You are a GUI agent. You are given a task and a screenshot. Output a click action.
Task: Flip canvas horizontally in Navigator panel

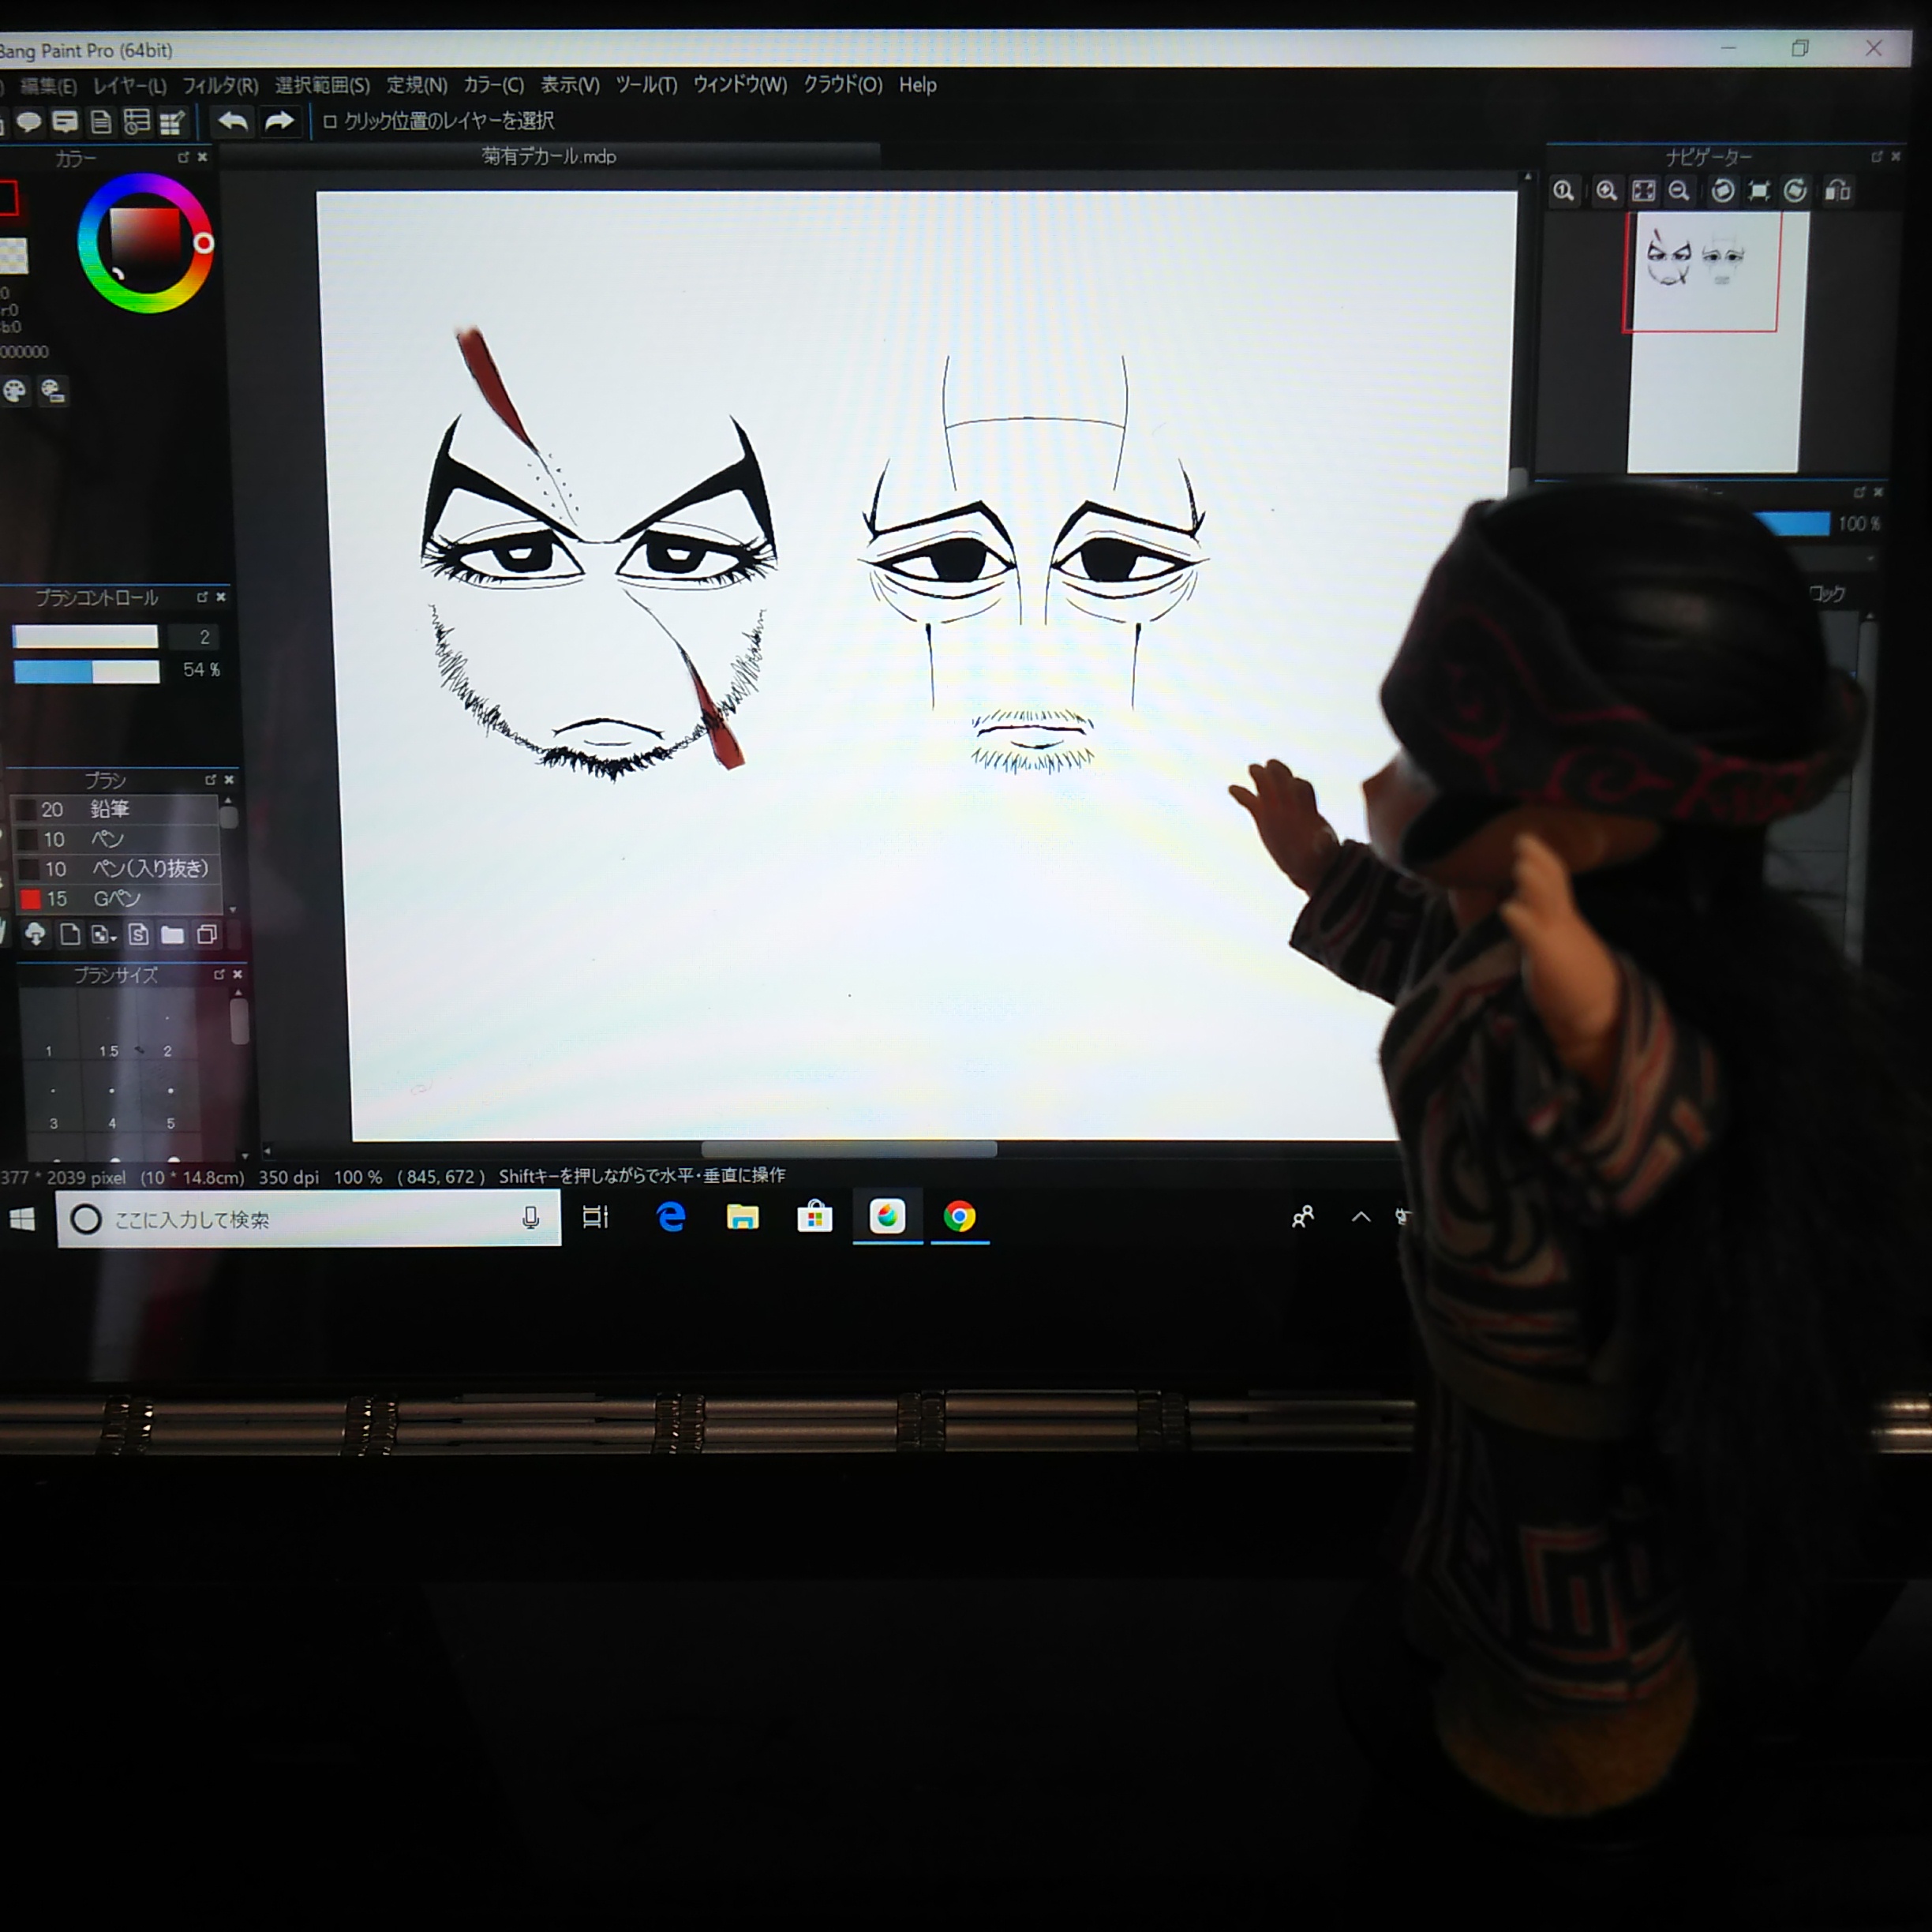[x=1837, y=191]
